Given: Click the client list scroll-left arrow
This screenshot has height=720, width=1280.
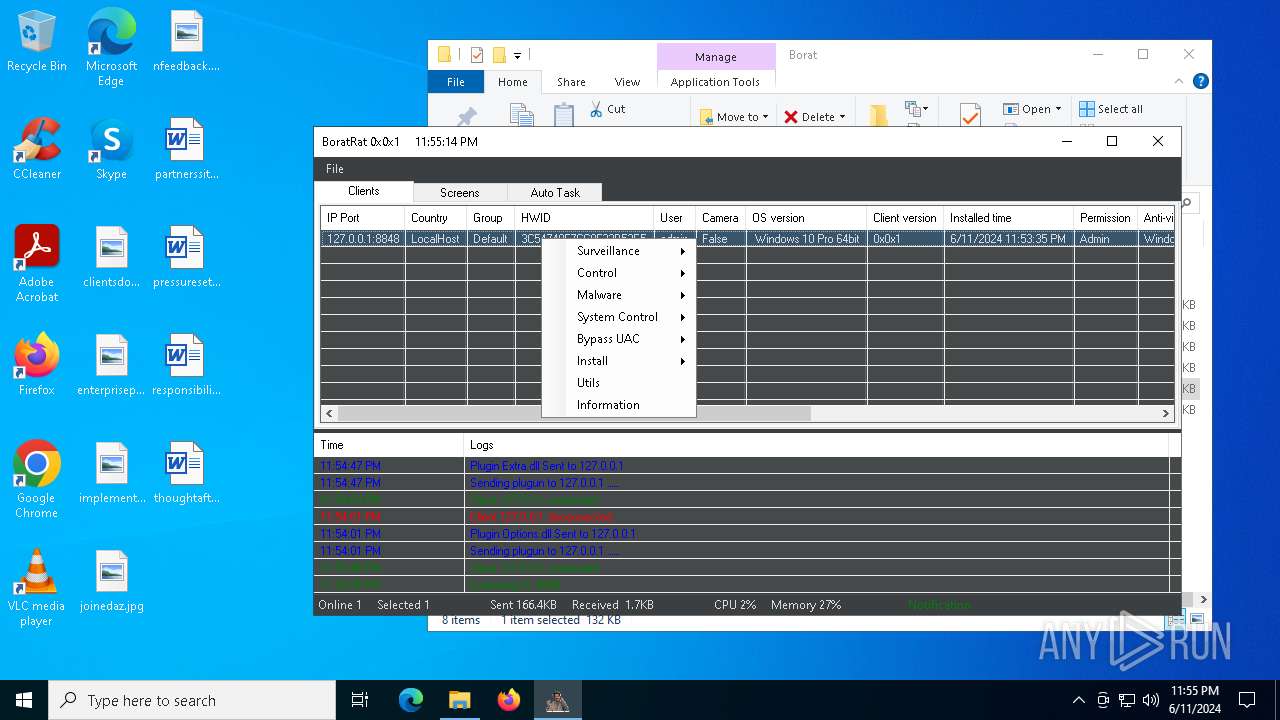Looking at the screenshot, I should point(329,413).
